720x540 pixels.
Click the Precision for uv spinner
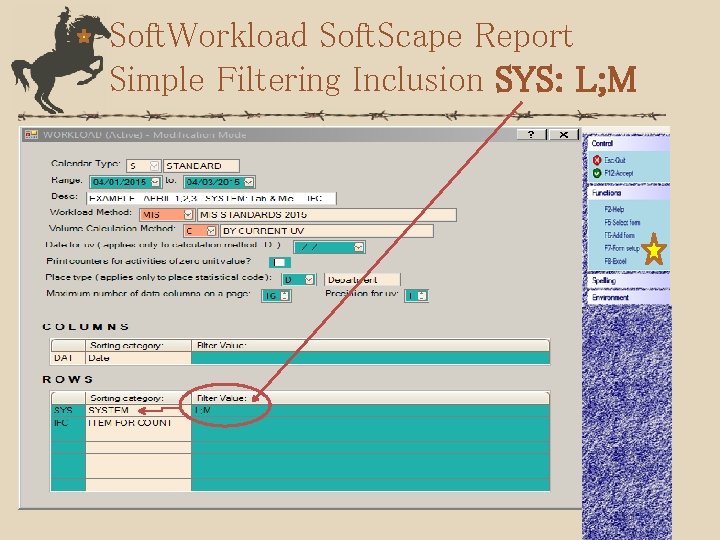tap(422, 296)
